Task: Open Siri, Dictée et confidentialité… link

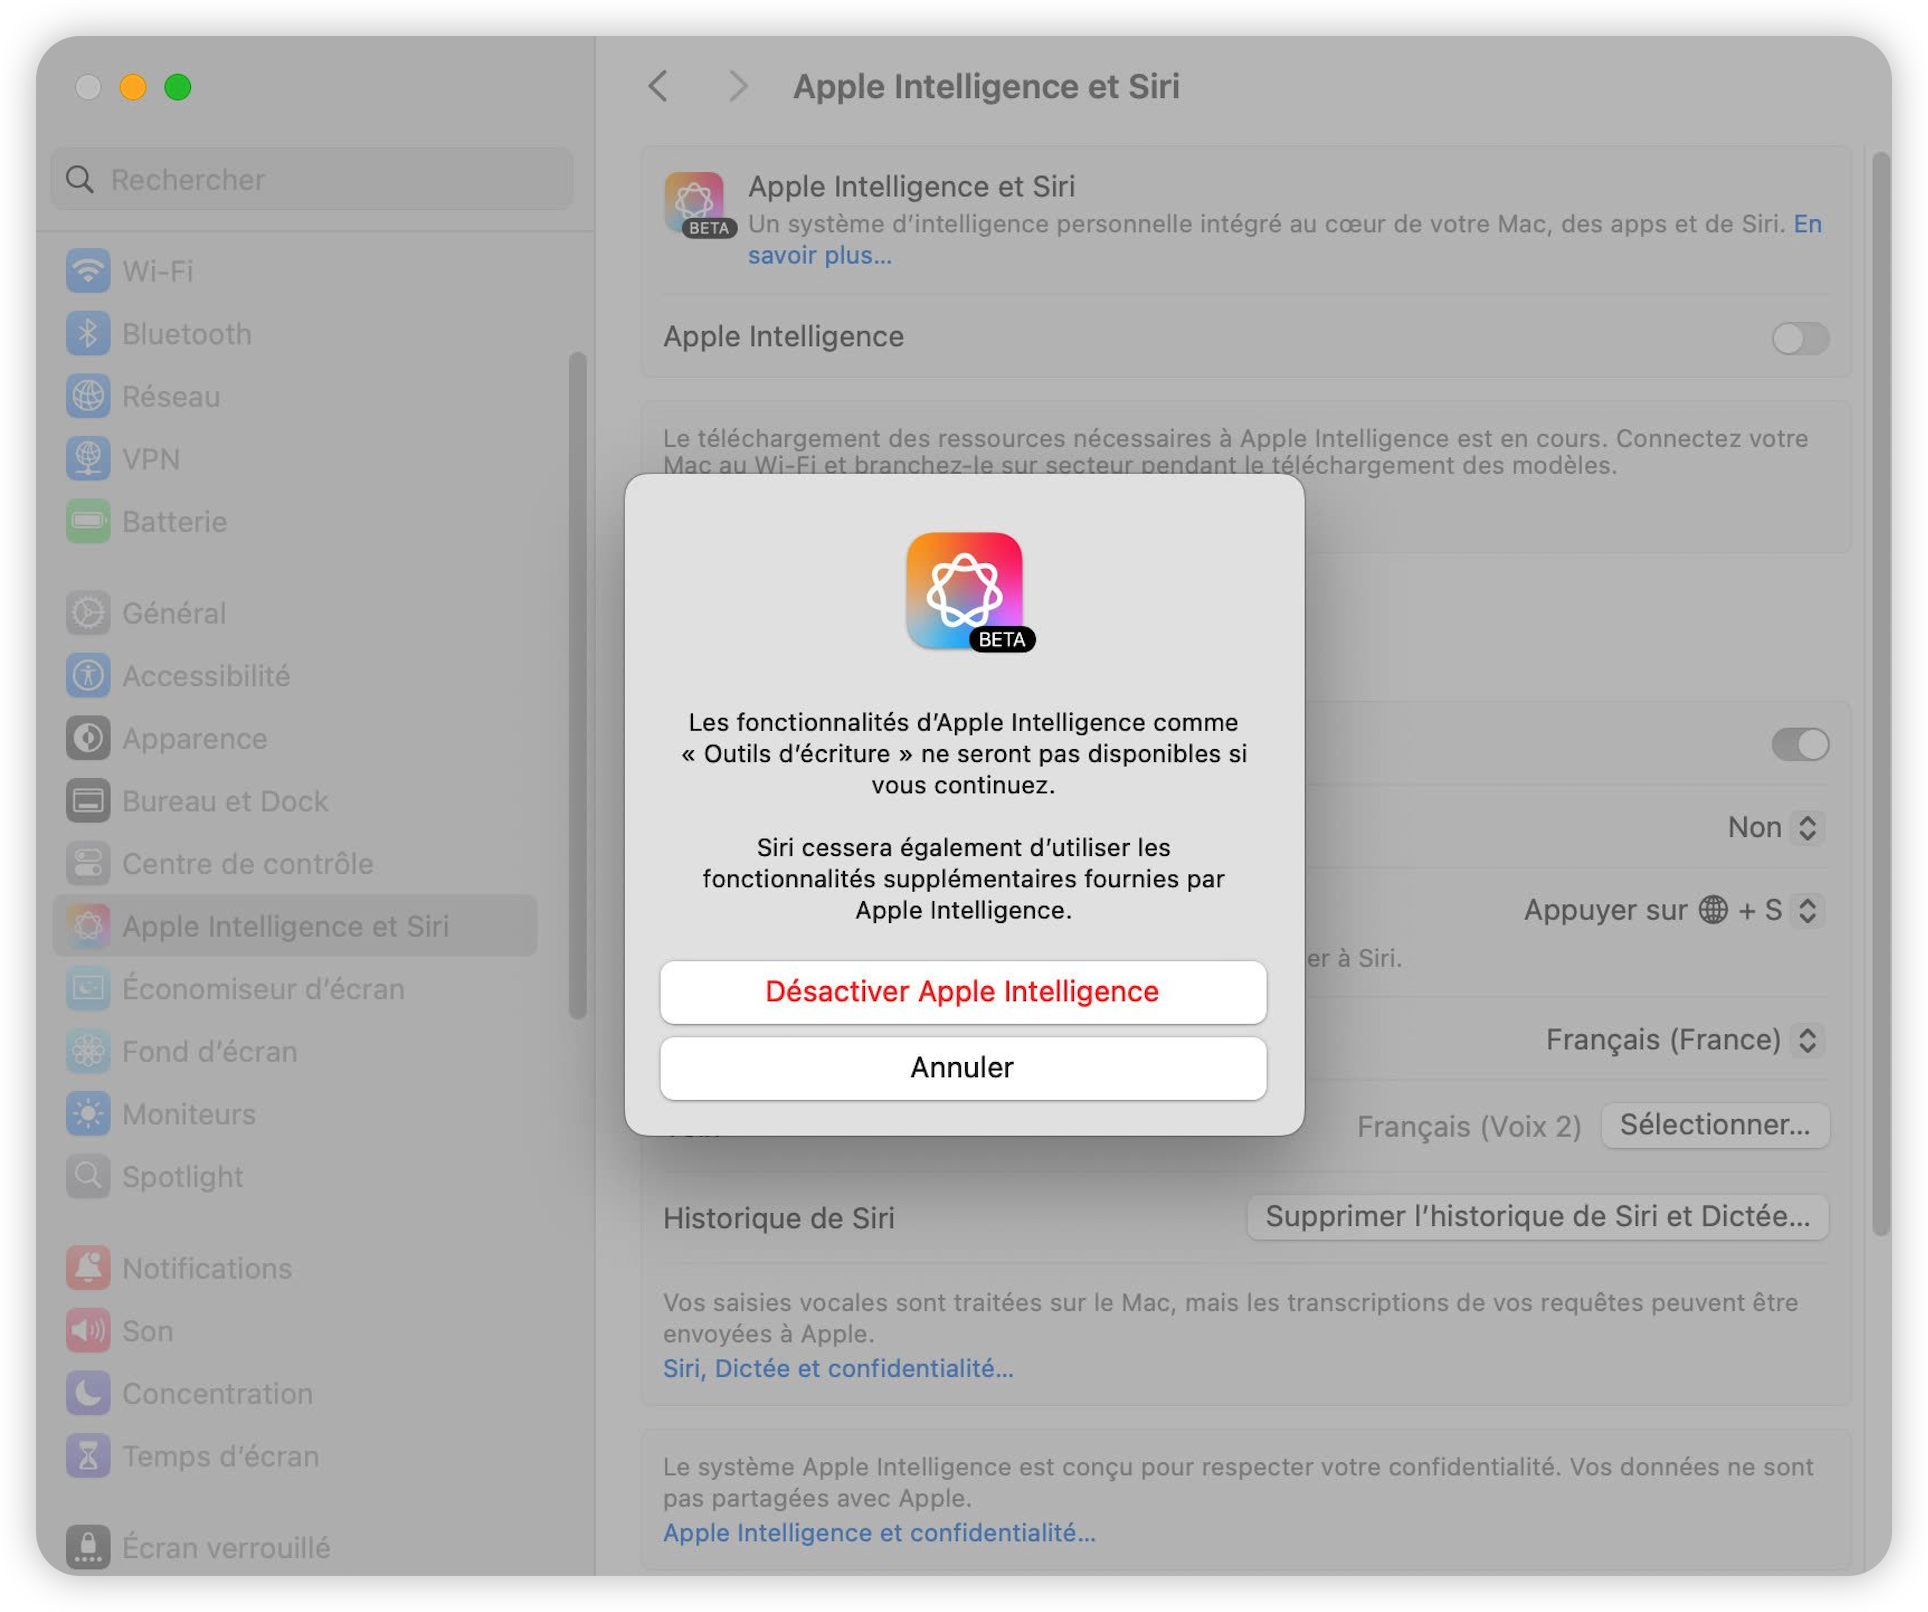Action: tap(838, 1368)
